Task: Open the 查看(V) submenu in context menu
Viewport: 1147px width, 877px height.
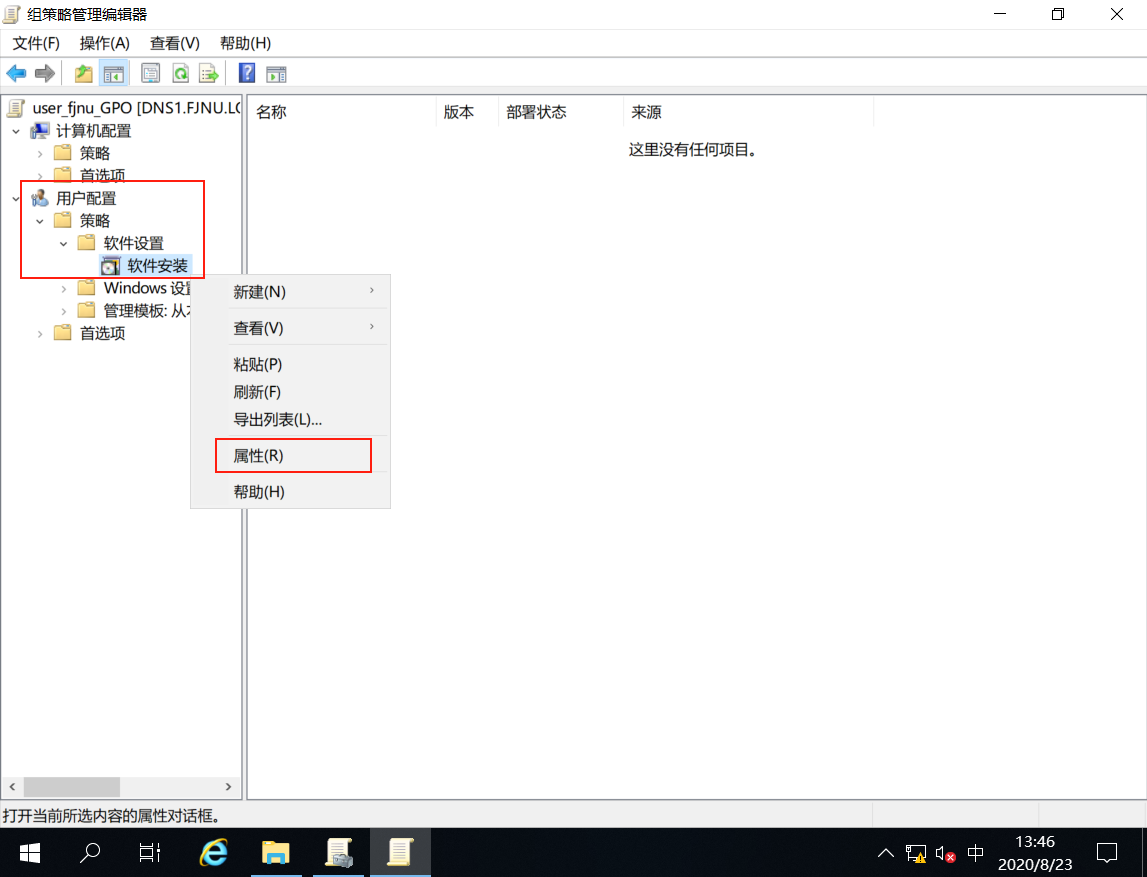Action: pyautogui.click(x=290, y=328)
